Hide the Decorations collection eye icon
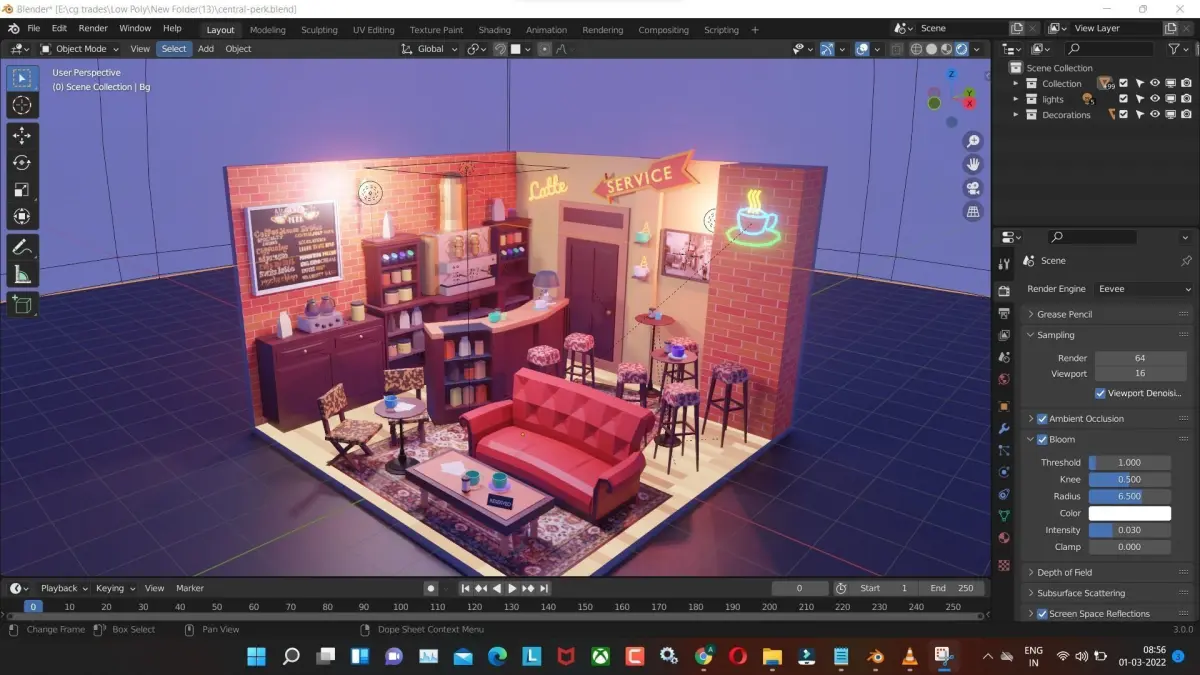This screenshot has height=675, width=1200. click(1155, 115)
